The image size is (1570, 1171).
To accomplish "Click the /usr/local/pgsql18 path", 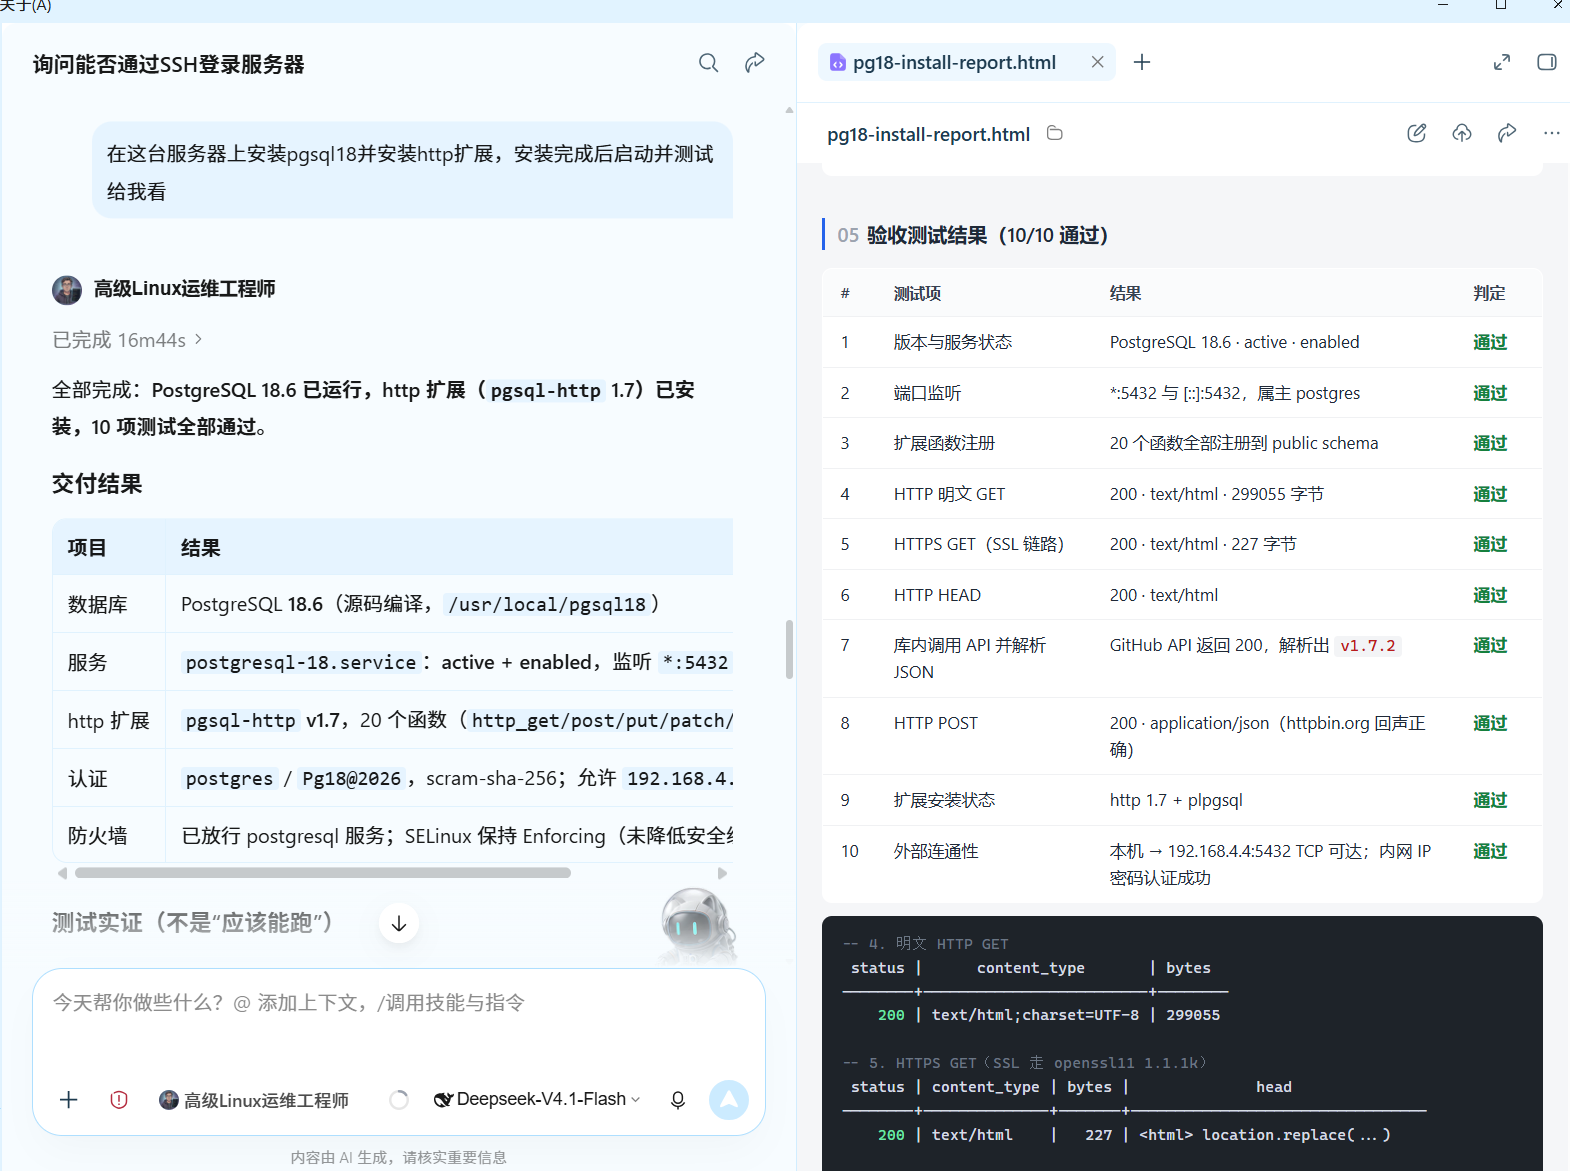I will point(547,604).
